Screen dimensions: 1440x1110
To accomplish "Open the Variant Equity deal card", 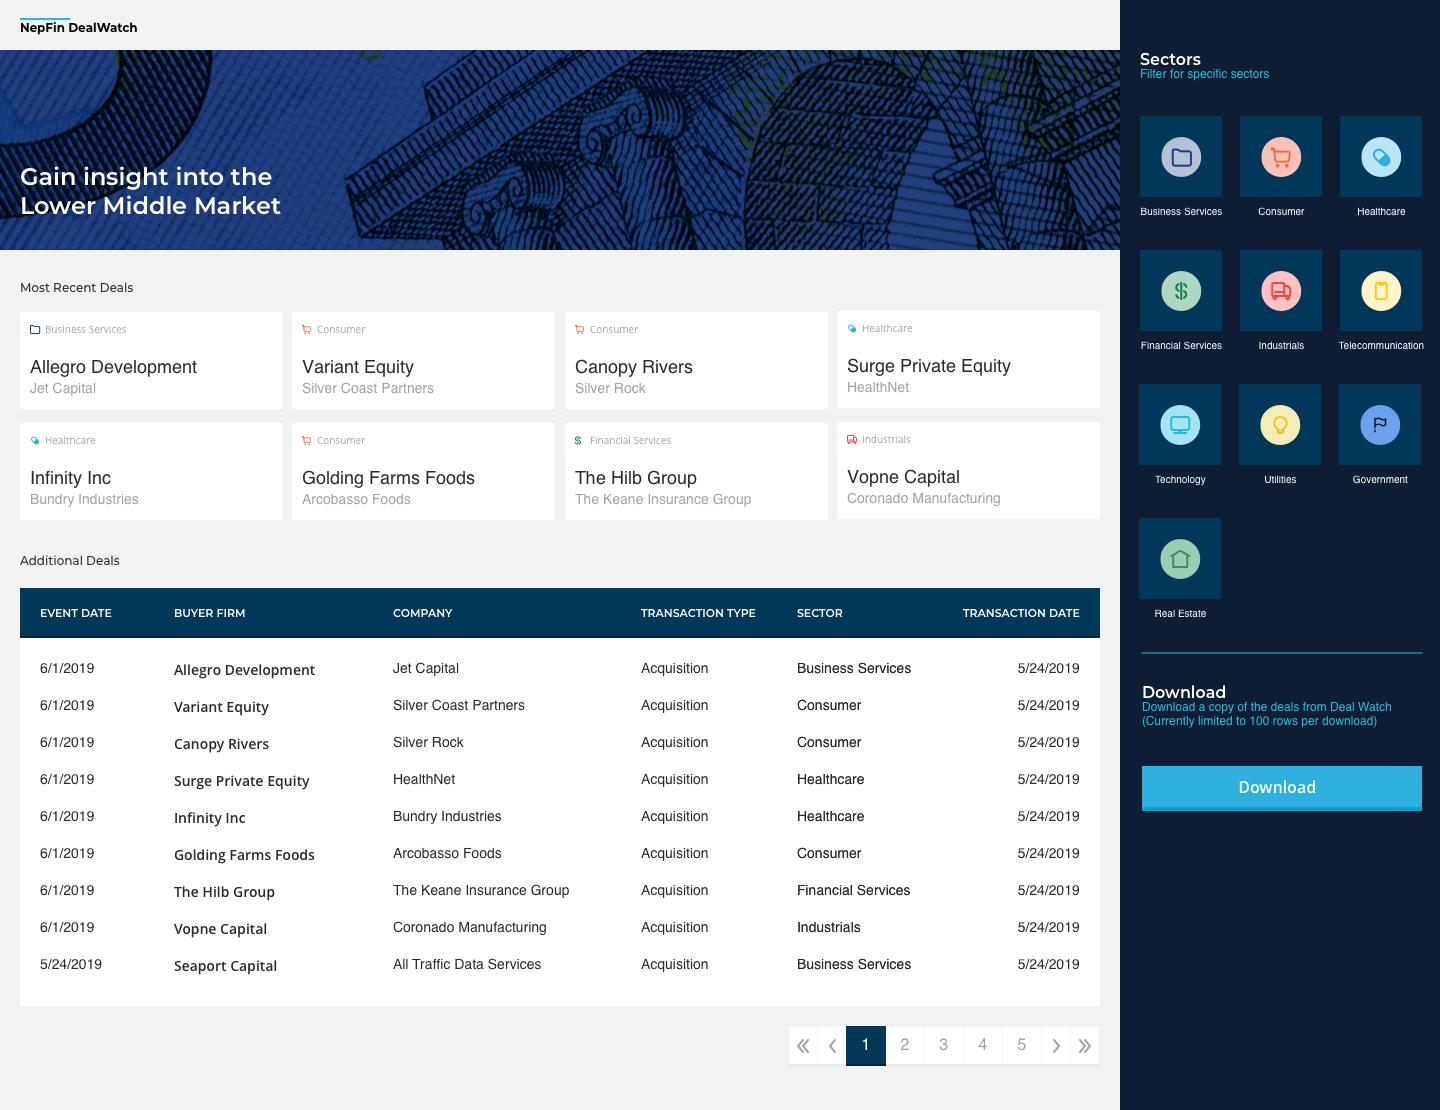I will click(423, 360).
